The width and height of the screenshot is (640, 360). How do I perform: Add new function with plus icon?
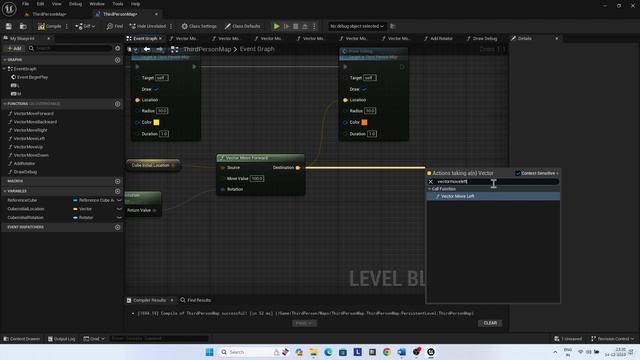118,104
